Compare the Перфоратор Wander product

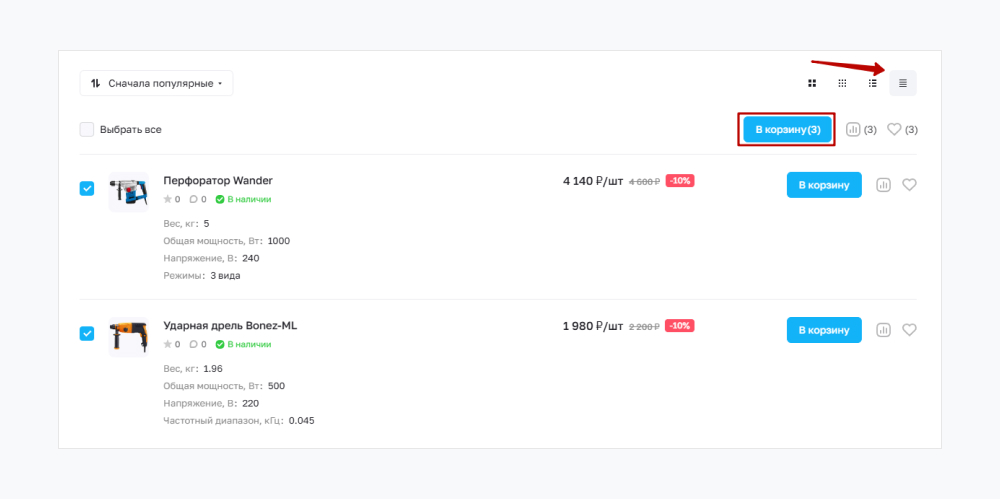[x=883, y=185]
